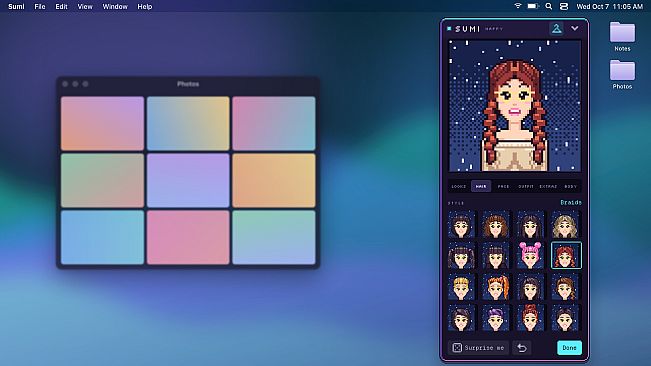
Task: Open the lavender gradient photo in Photos
Action: click(x=188, y=181)
